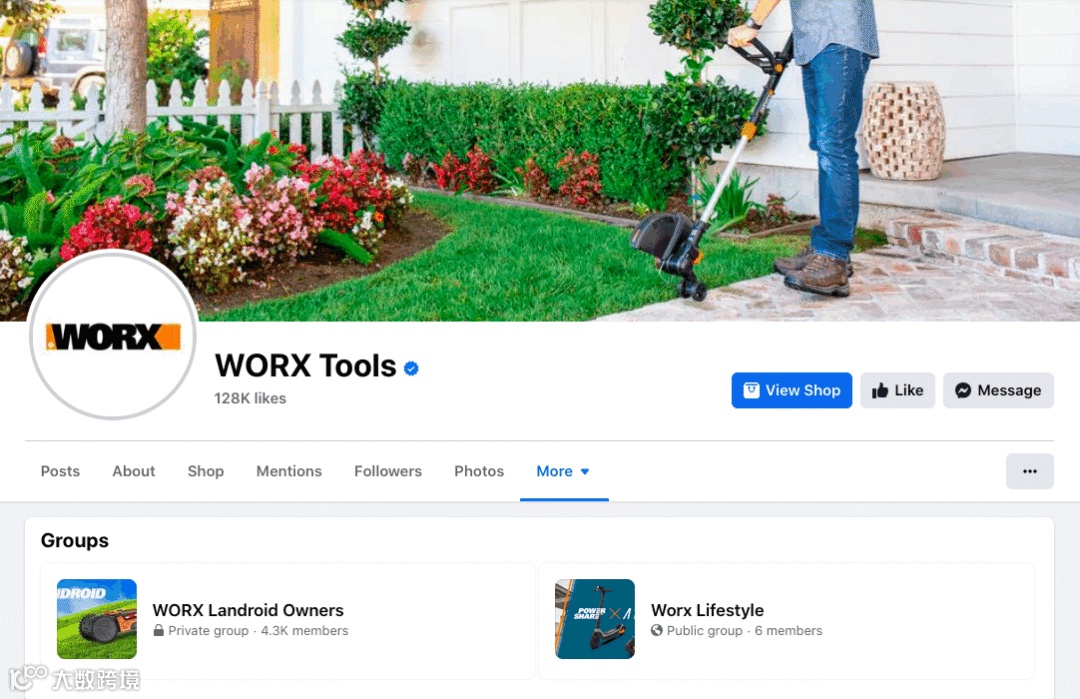Click the Landroid mower group thumbnail
This screenshot has width=1080, height=699.
click(x=96, y=619)
